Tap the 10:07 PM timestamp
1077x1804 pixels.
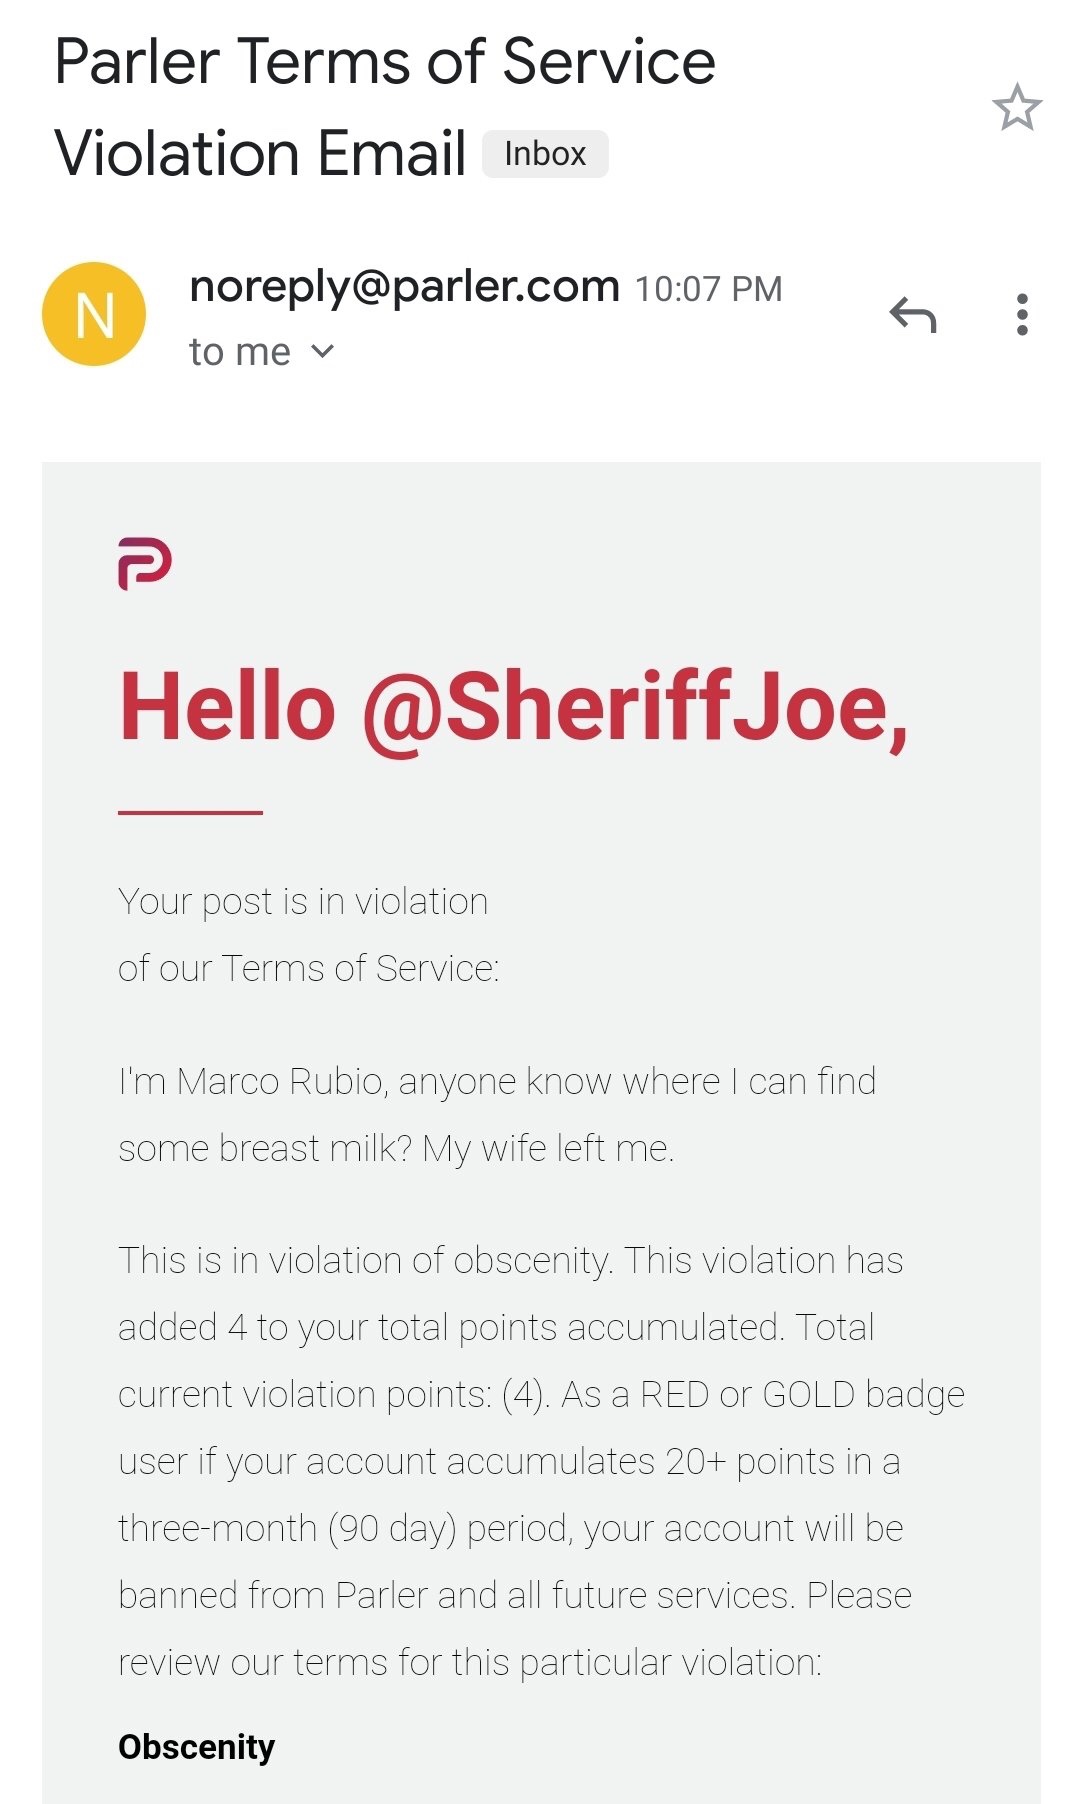(x=708, y=289)
